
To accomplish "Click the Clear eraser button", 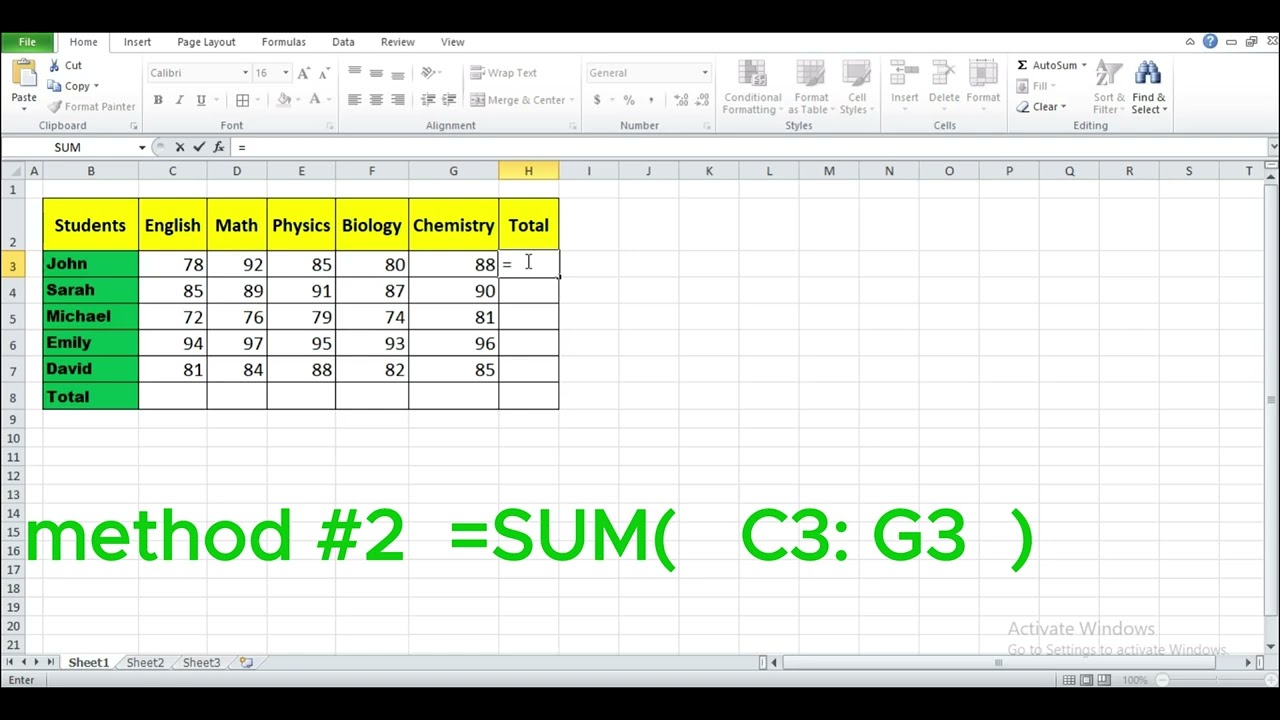I will coord(1041,107).
